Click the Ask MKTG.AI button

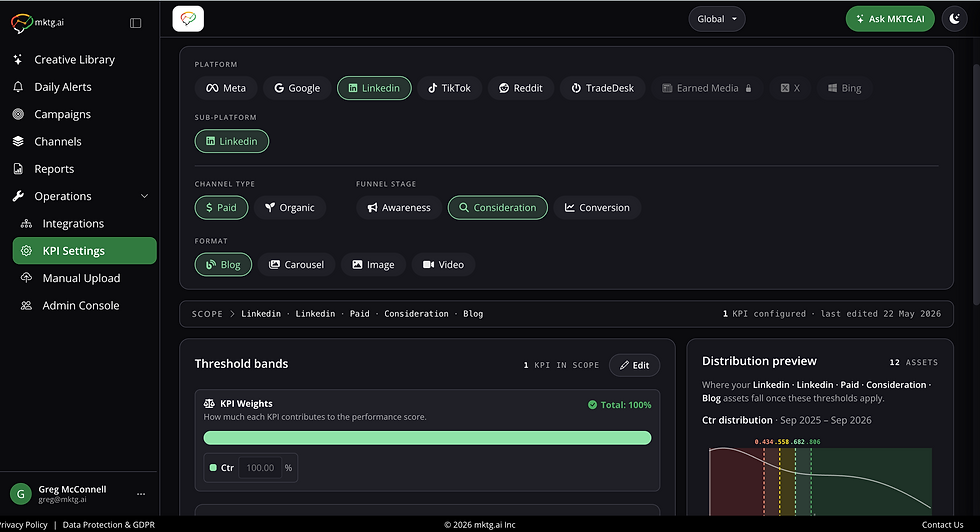point(890,19)
